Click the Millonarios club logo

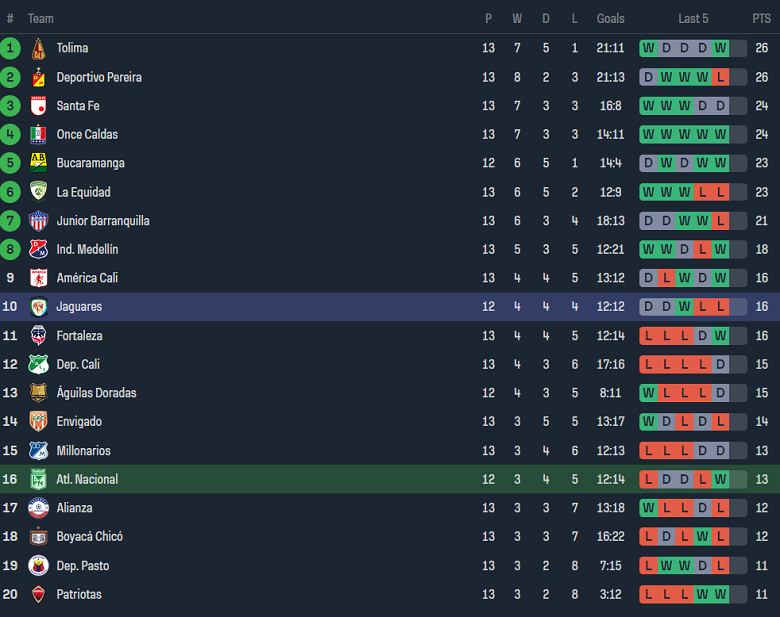pos(39,451)
